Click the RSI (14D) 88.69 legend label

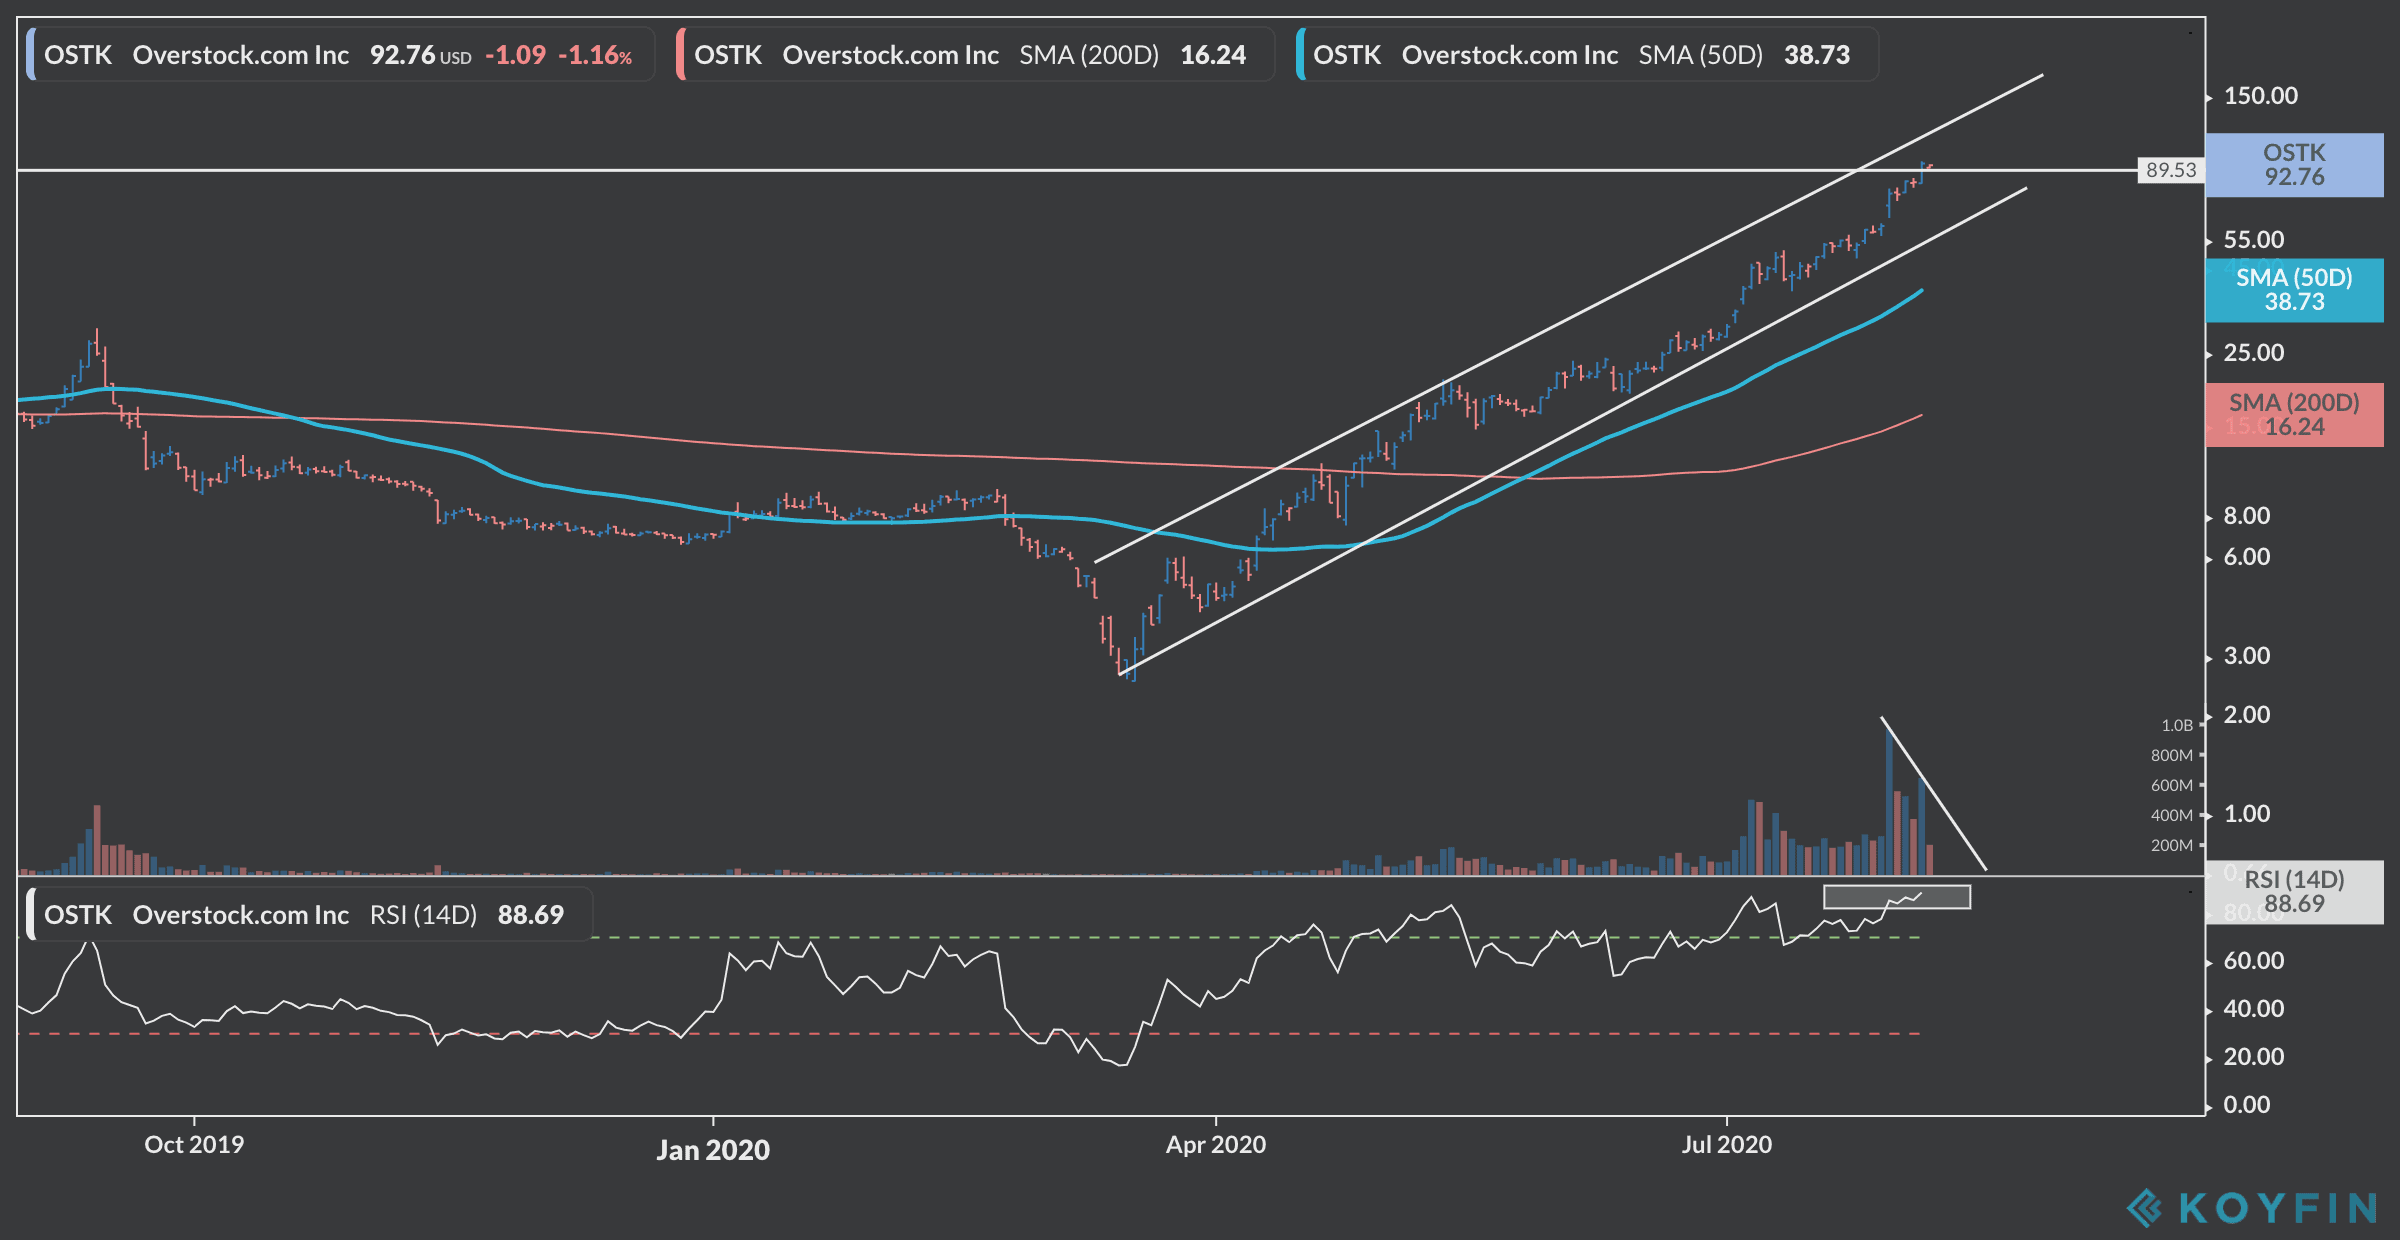309,914
